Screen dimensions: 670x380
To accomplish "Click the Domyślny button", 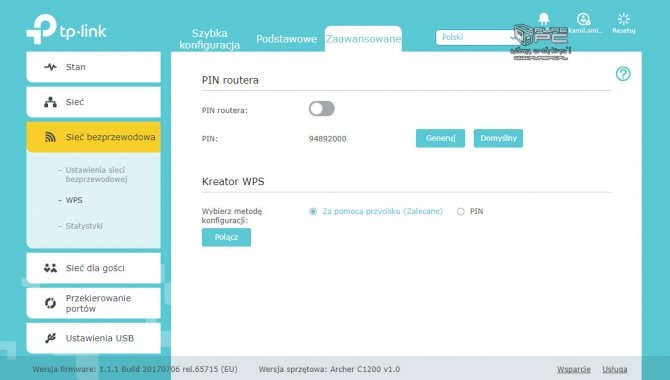I will (x=498, y=138).
